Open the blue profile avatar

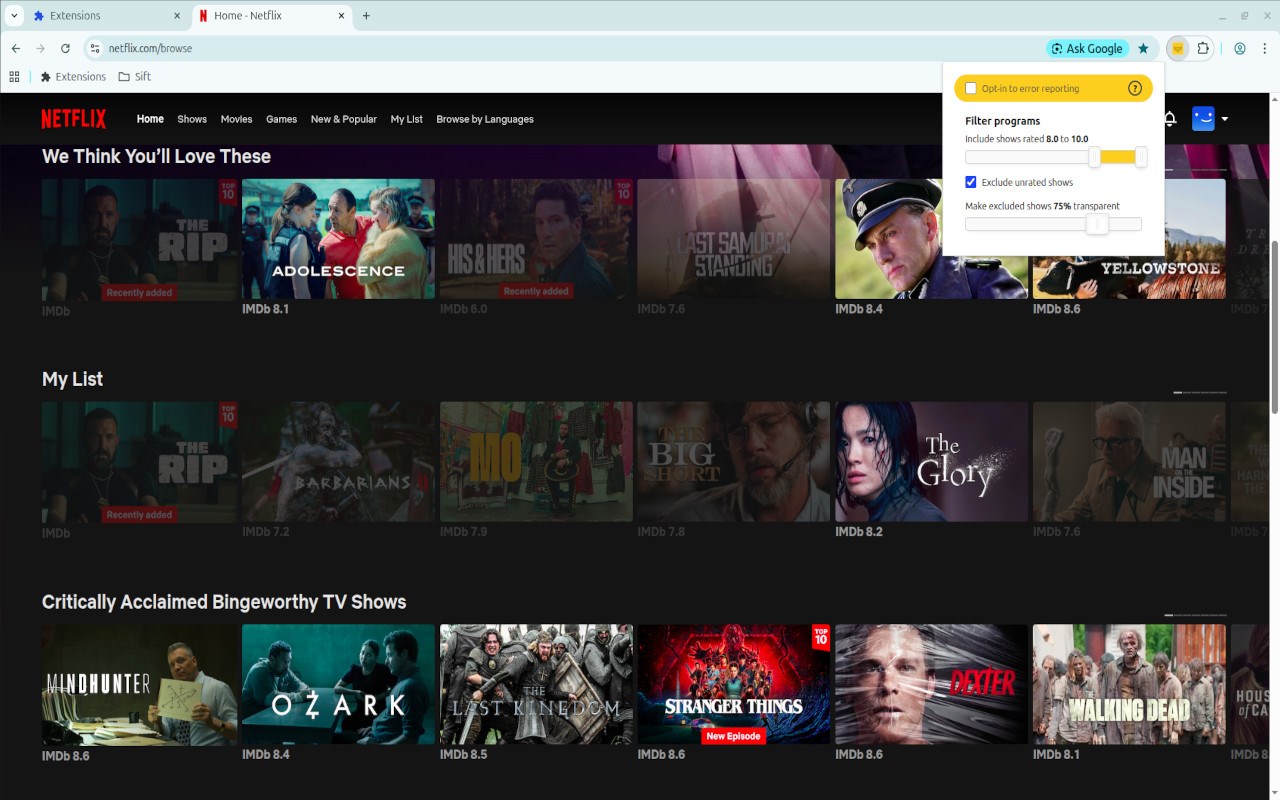1203,118
